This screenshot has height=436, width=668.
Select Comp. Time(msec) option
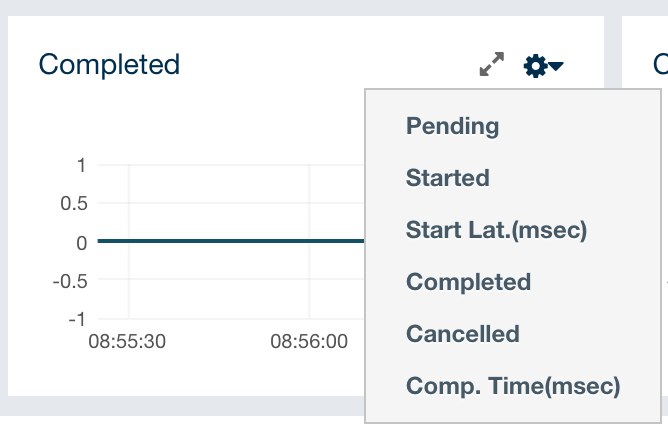tap(513, 386)
